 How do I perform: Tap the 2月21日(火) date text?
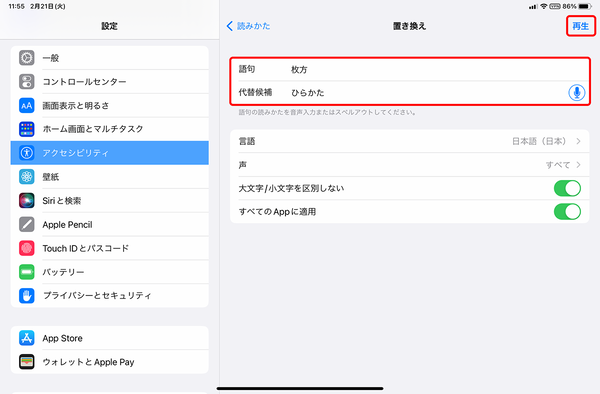(48, 7)
